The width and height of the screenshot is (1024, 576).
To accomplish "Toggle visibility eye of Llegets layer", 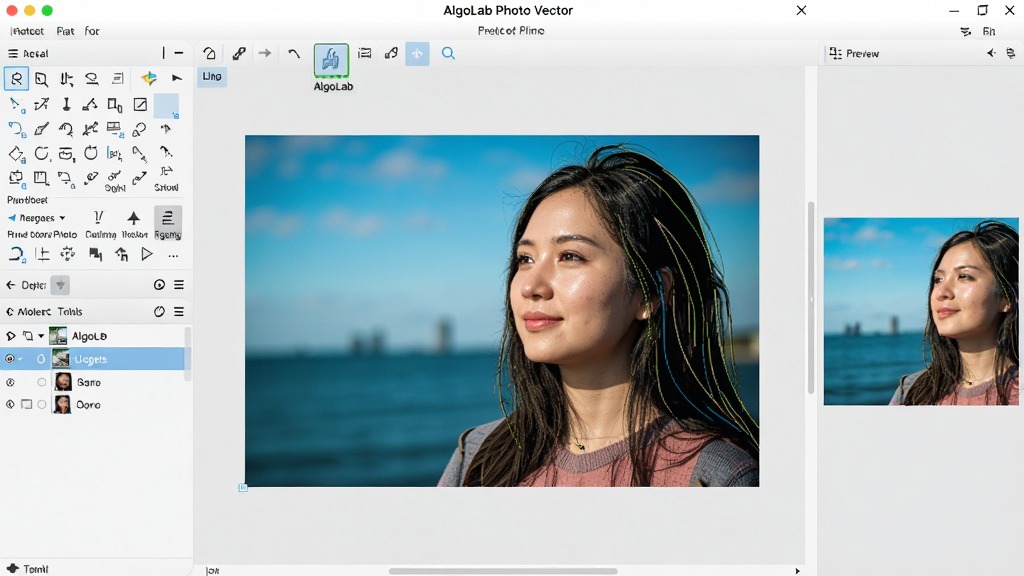I will 9,359.
